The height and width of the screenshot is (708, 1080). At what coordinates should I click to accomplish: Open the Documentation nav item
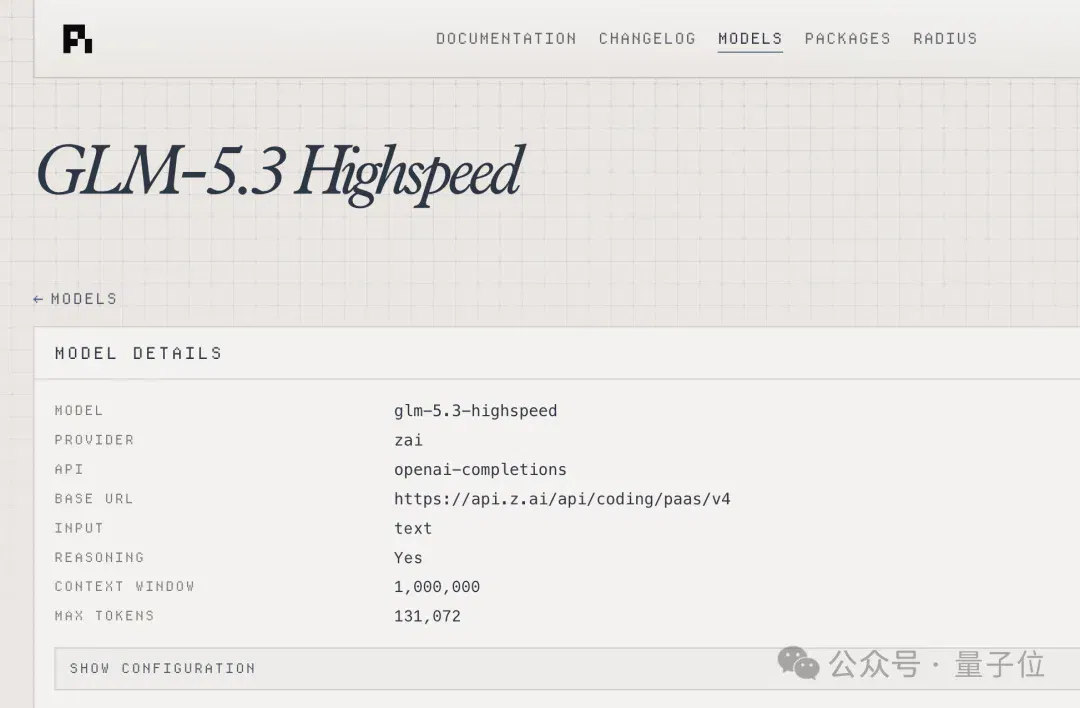[x=506, y=39]
